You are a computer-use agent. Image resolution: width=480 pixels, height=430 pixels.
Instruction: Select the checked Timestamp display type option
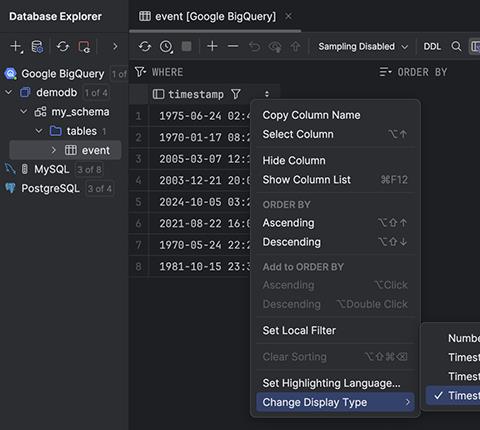coord(453,396)
